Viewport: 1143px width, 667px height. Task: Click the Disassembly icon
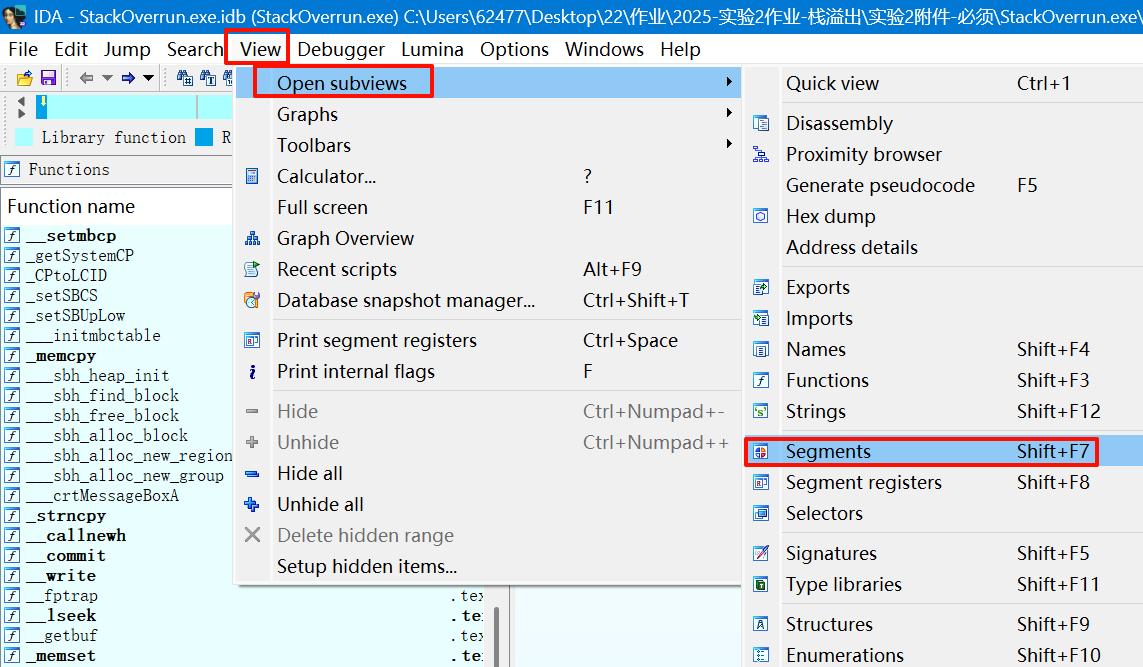click(761, 123)
